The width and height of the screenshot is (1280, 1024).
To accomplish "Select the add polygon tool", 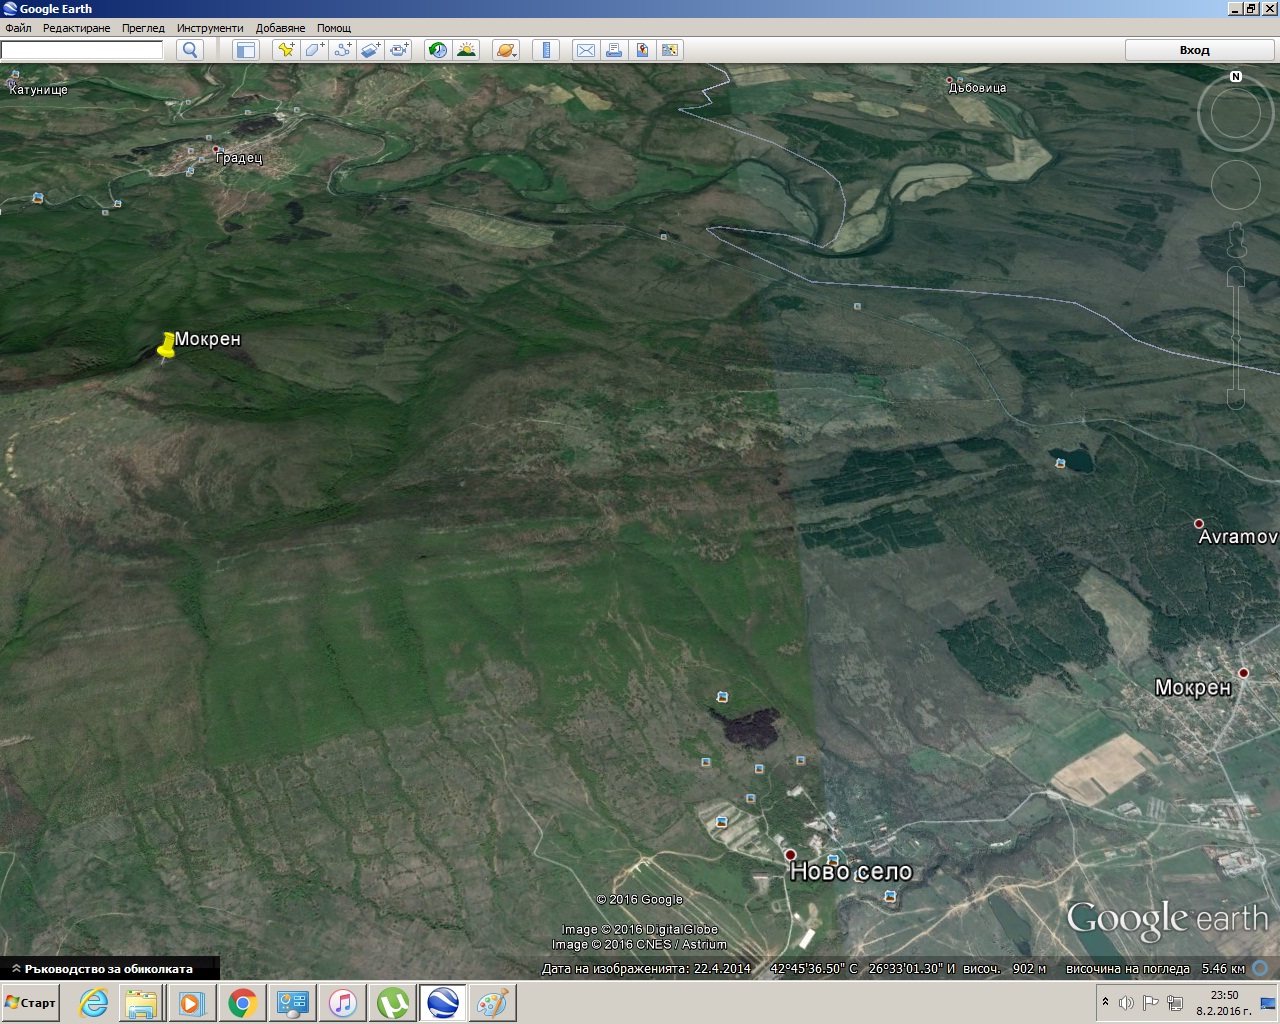I will [314, 50].
